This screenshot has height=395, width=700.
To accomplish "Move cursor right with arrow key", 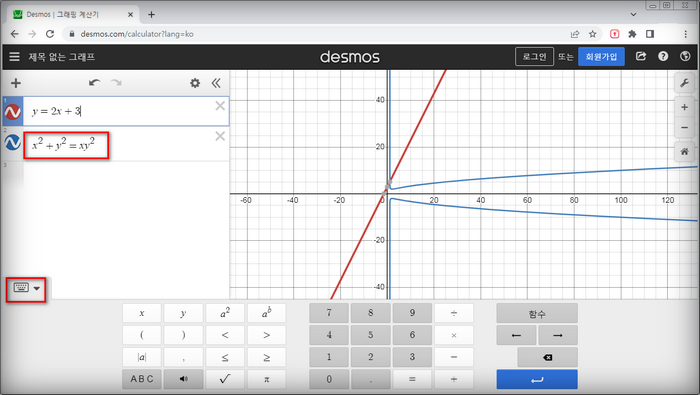I will (558, 335).
